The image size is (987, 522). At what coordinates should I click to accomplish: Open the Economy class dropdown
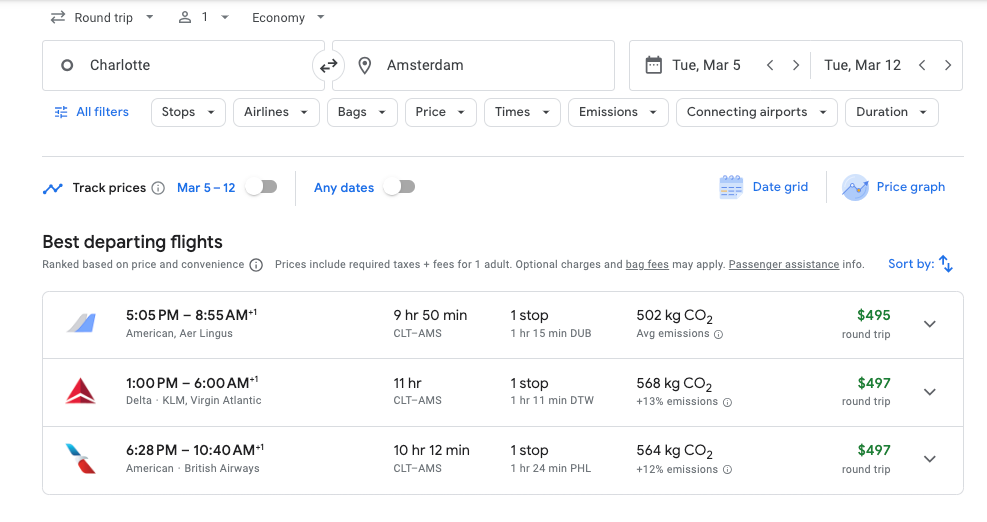pyautogui.click(x=289, y=17)
